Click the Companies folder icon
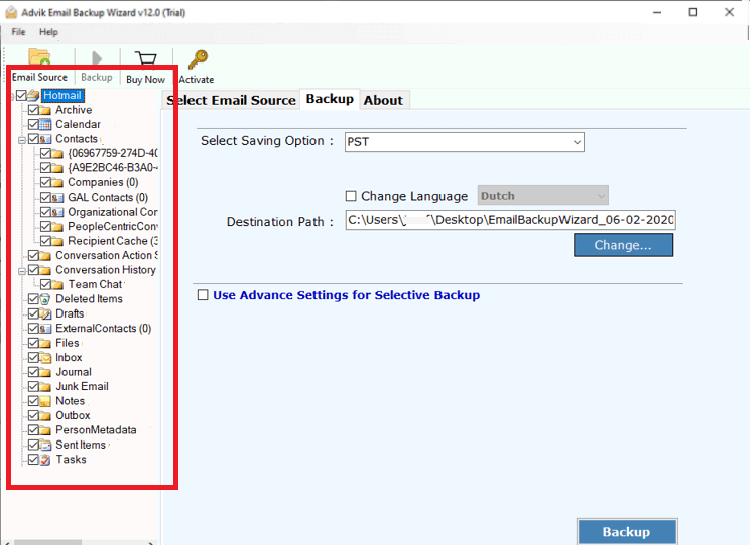The height and width of the screenshot is (545, 750). pos(57,183)
